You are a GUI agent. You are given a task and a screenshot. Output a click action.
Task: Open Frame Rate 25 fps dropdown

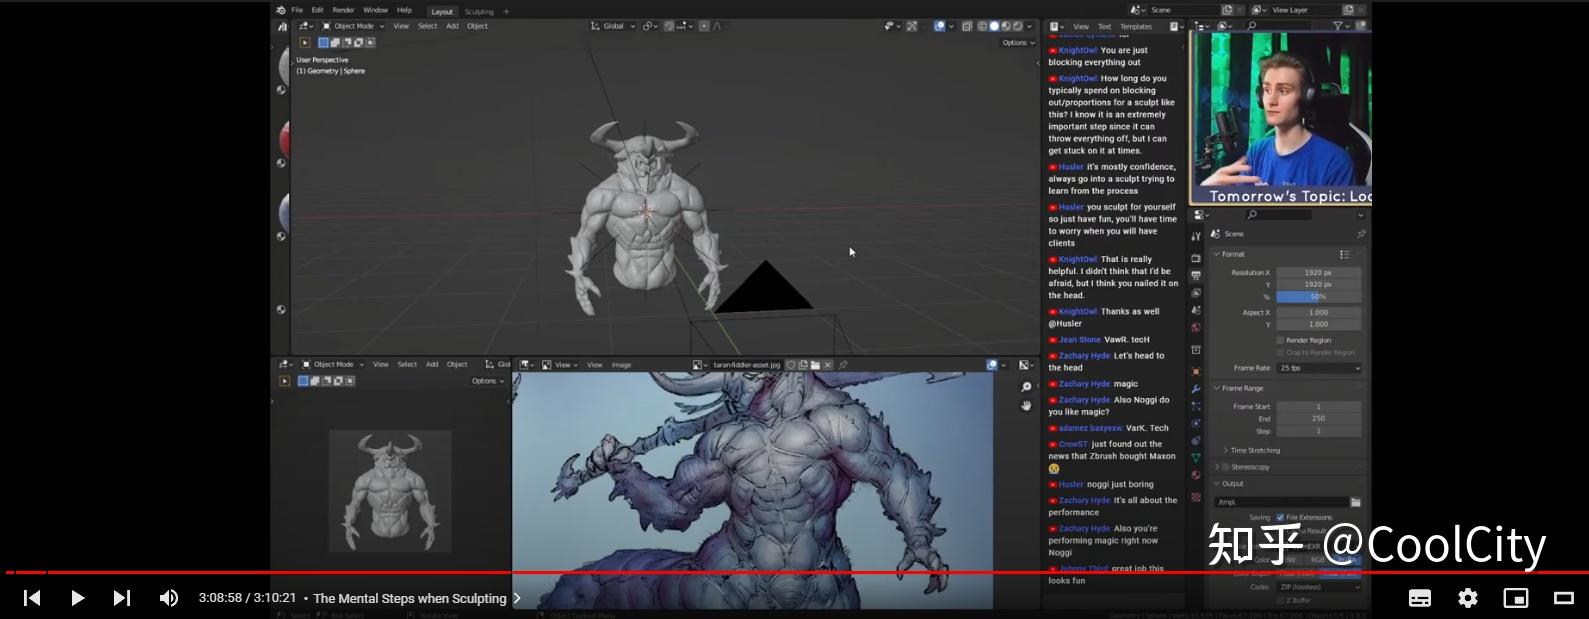point(1318,368)
